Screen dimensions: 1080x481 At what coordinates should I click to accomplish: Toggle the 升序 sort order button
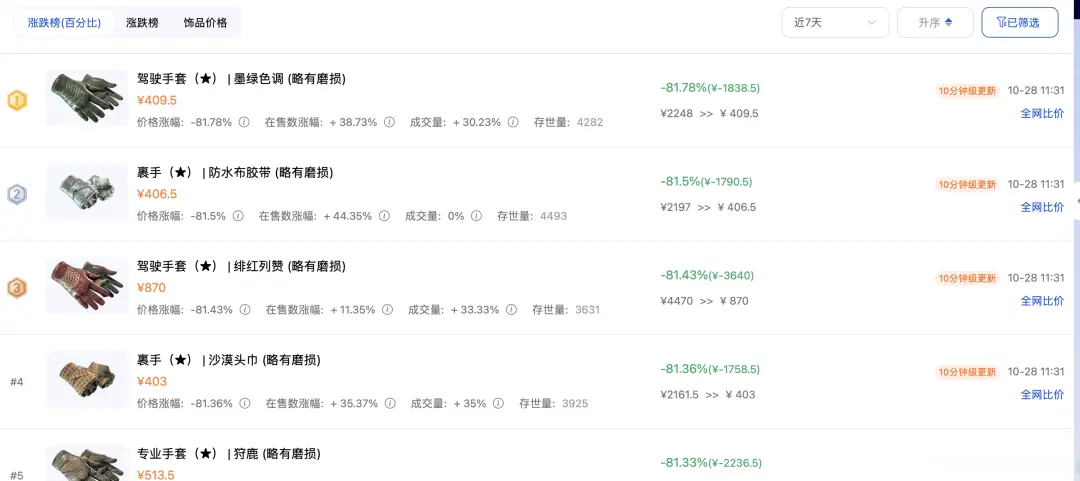tap(935, 22)
